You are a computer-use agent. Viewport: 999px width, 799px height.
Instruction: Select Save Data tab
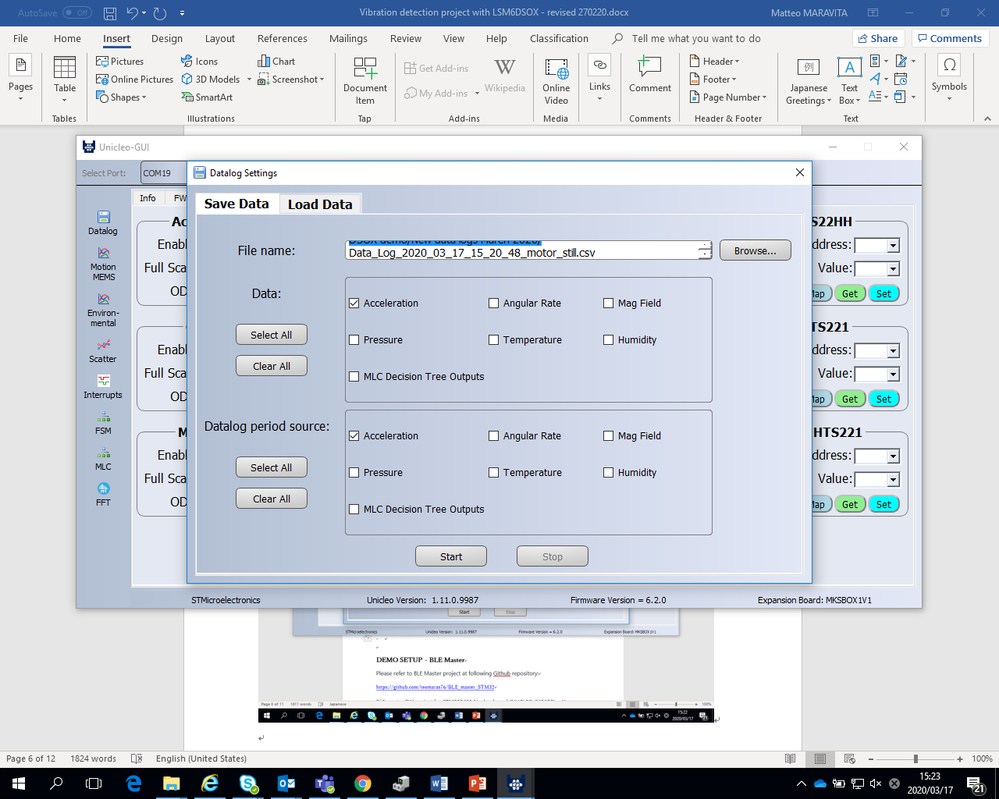click(x=236, y=204)
